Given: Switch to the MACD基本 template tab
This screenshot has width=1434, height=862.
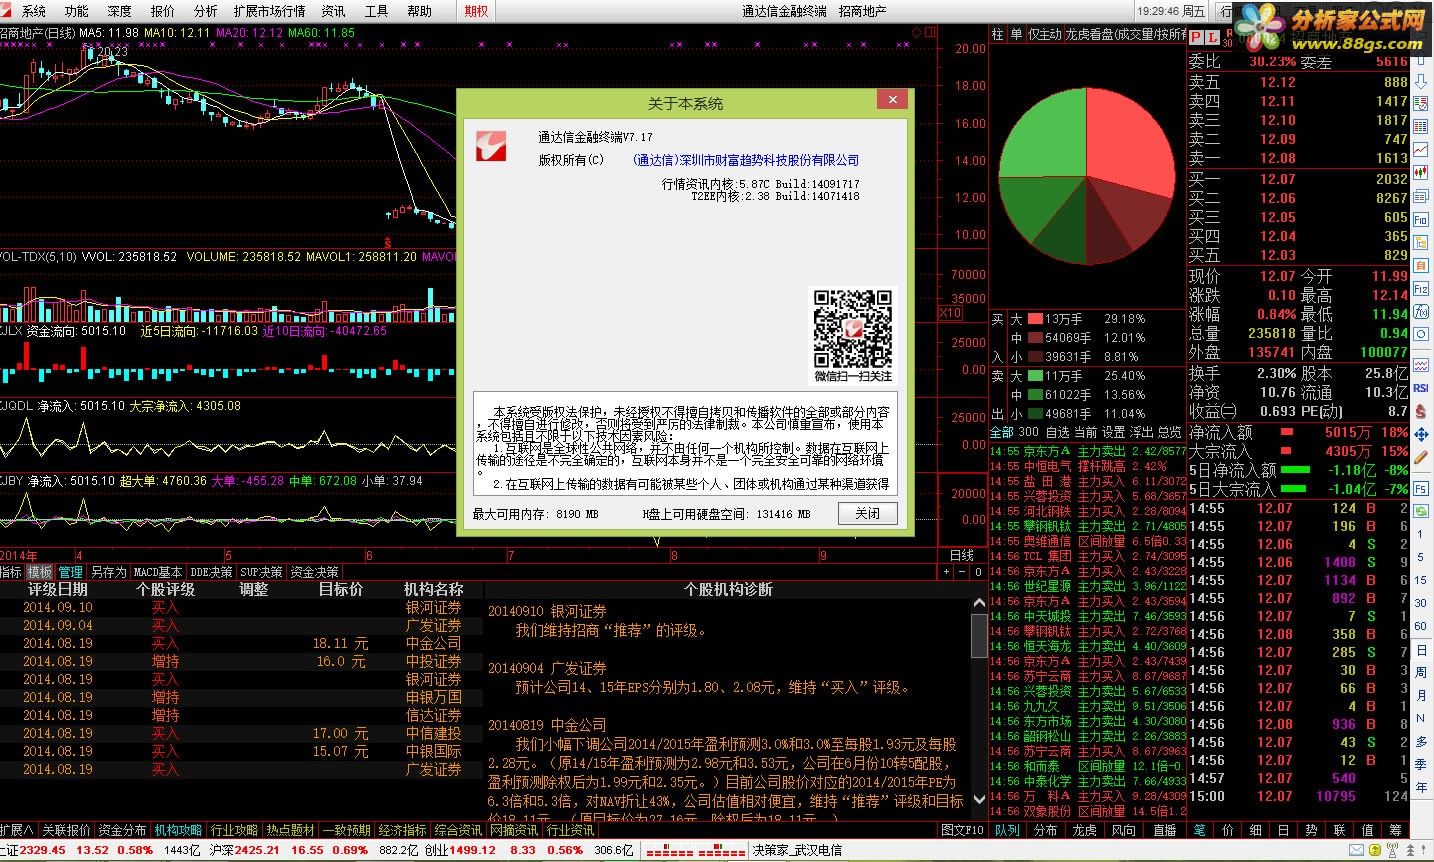Looking at the screenshot, I should coord(158,572).
